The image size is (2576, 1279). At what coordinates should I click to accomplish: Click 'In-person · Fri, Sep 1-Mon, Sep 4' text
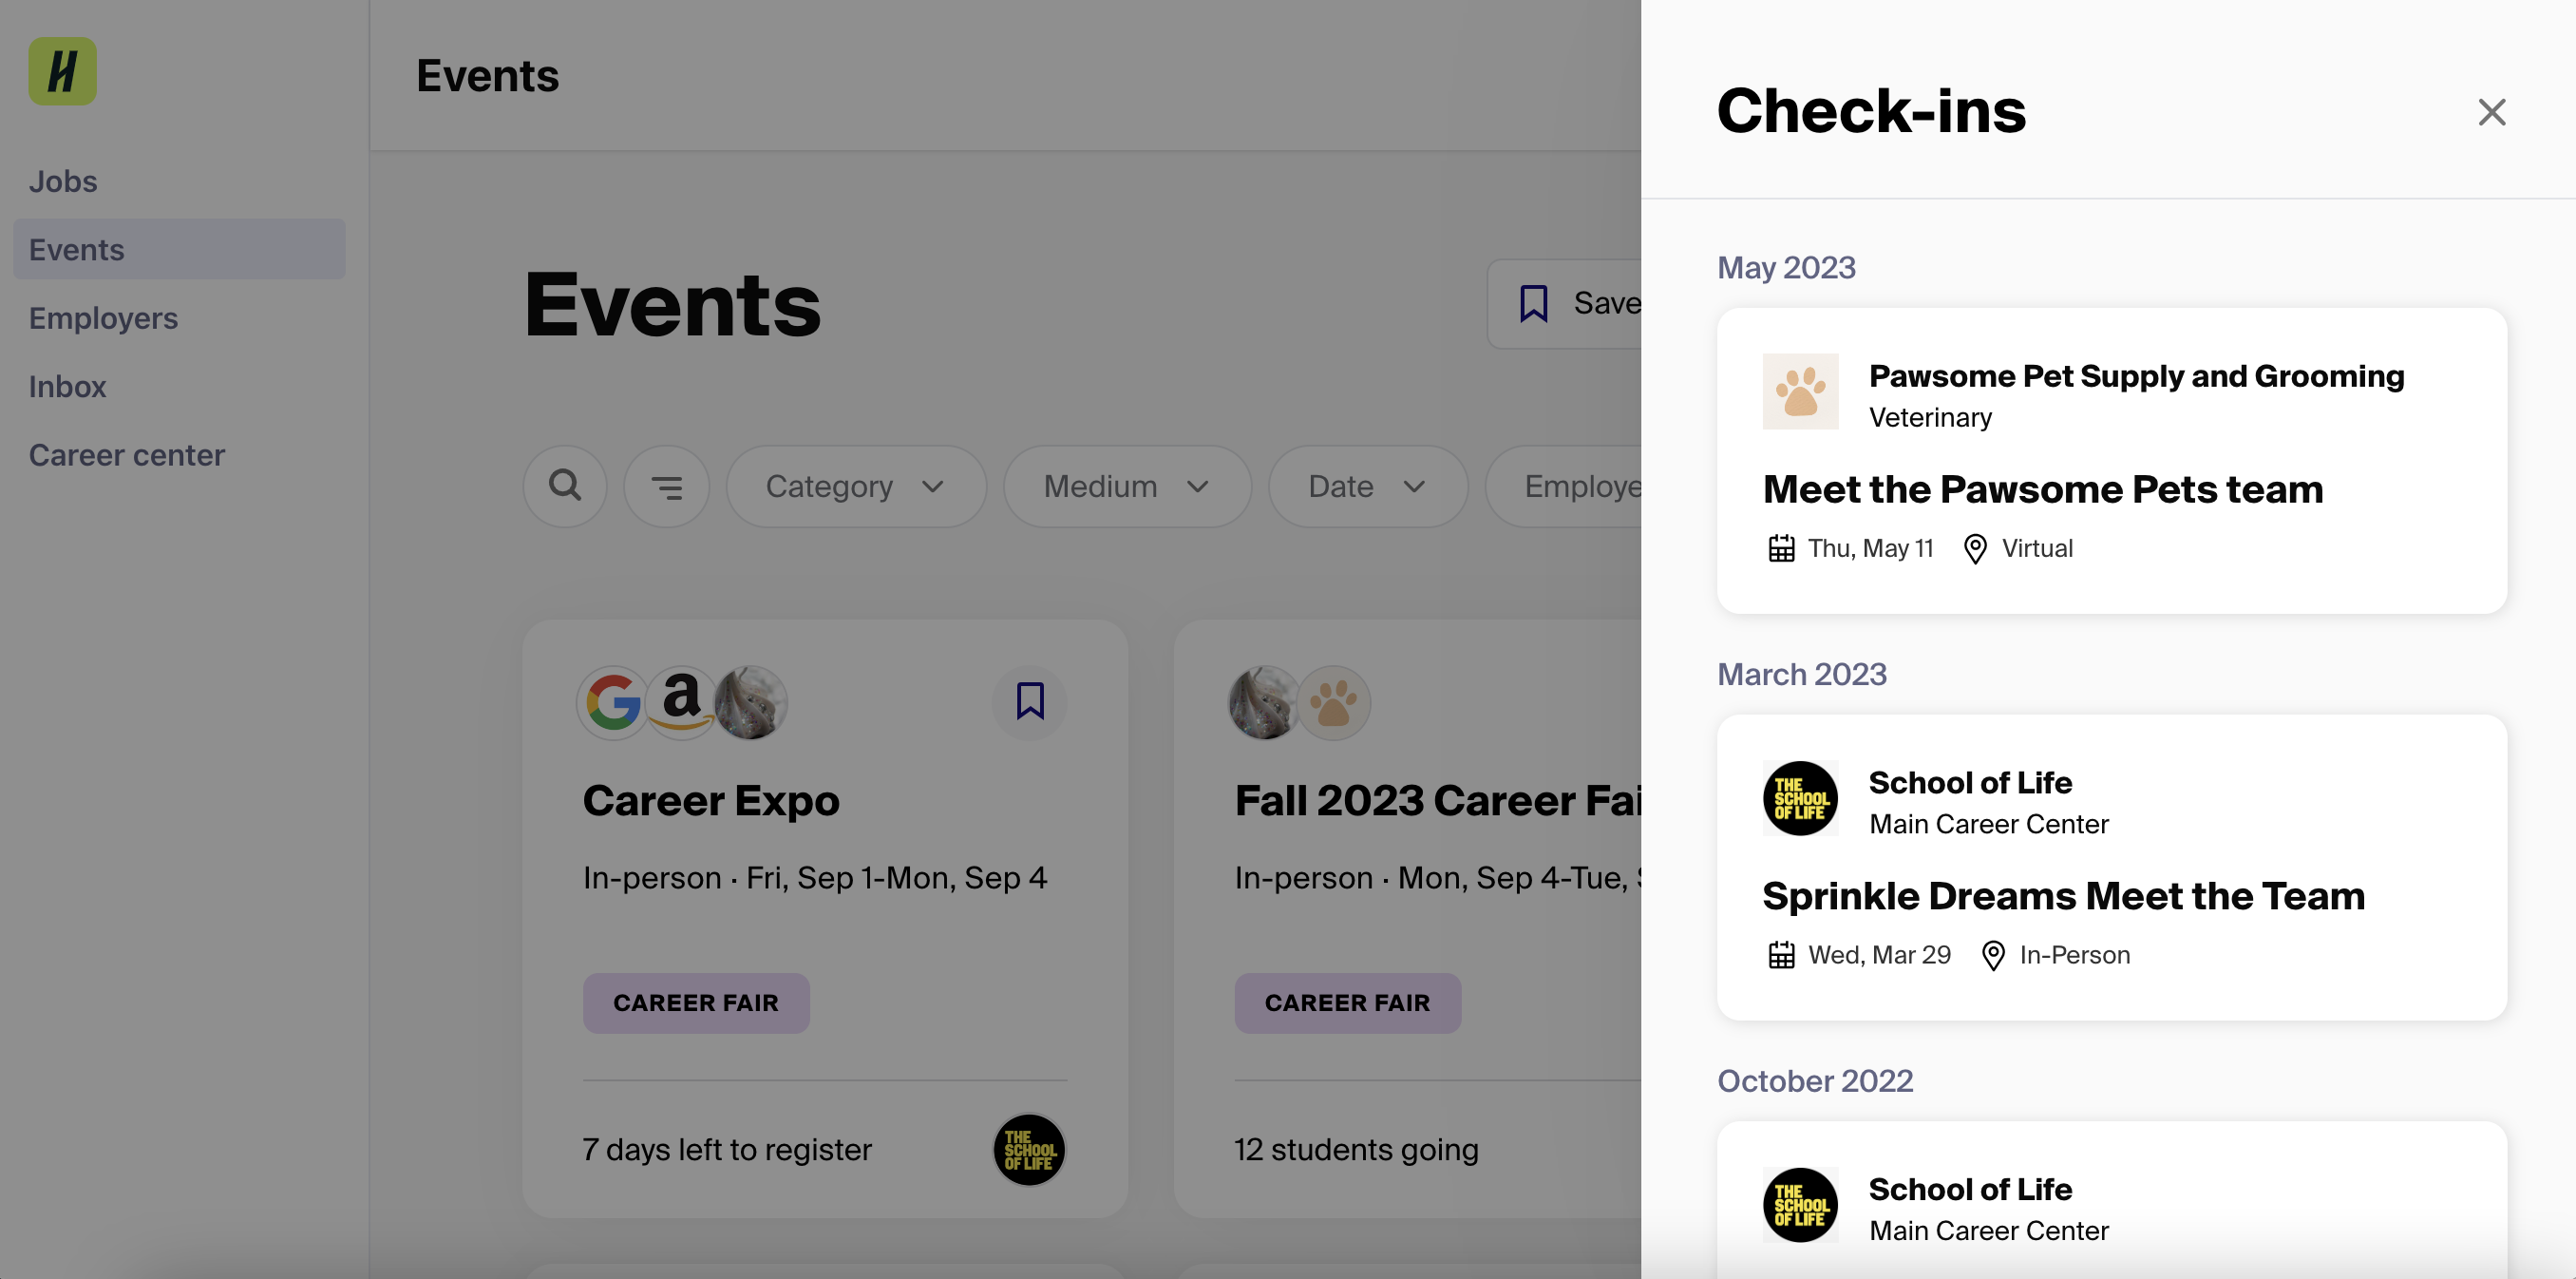pyautogui.click(x=815, y=878)
